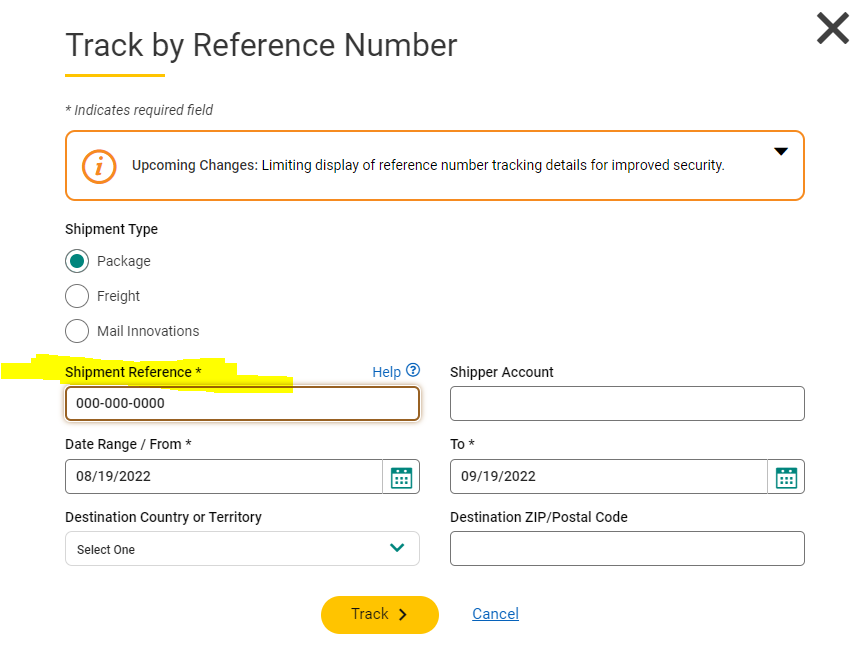Focus the Shipment Reference input field
Image resolution: width=864 pixels, height=655 pixels.
(242, 404)
